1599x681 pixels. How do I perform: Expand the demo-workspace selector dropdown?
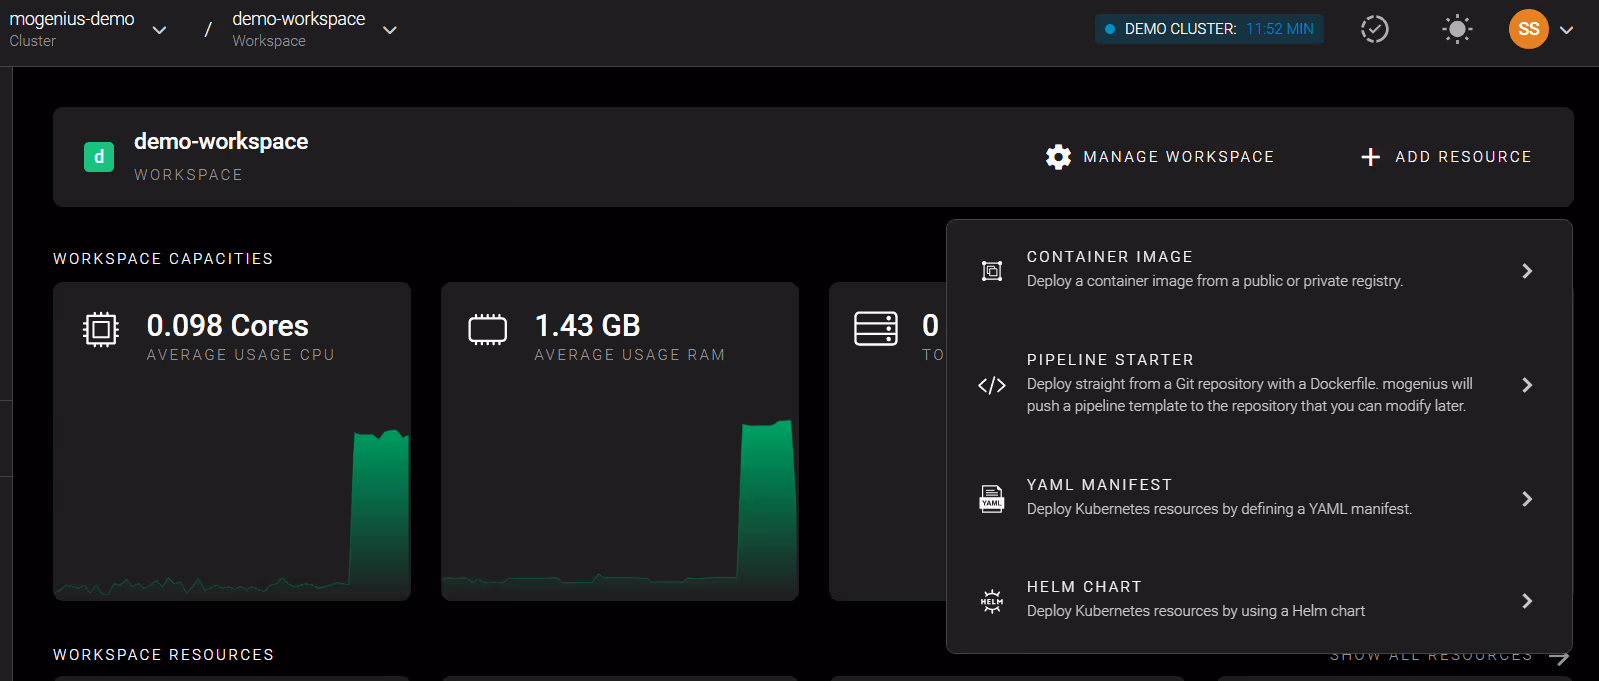[390, 30]
